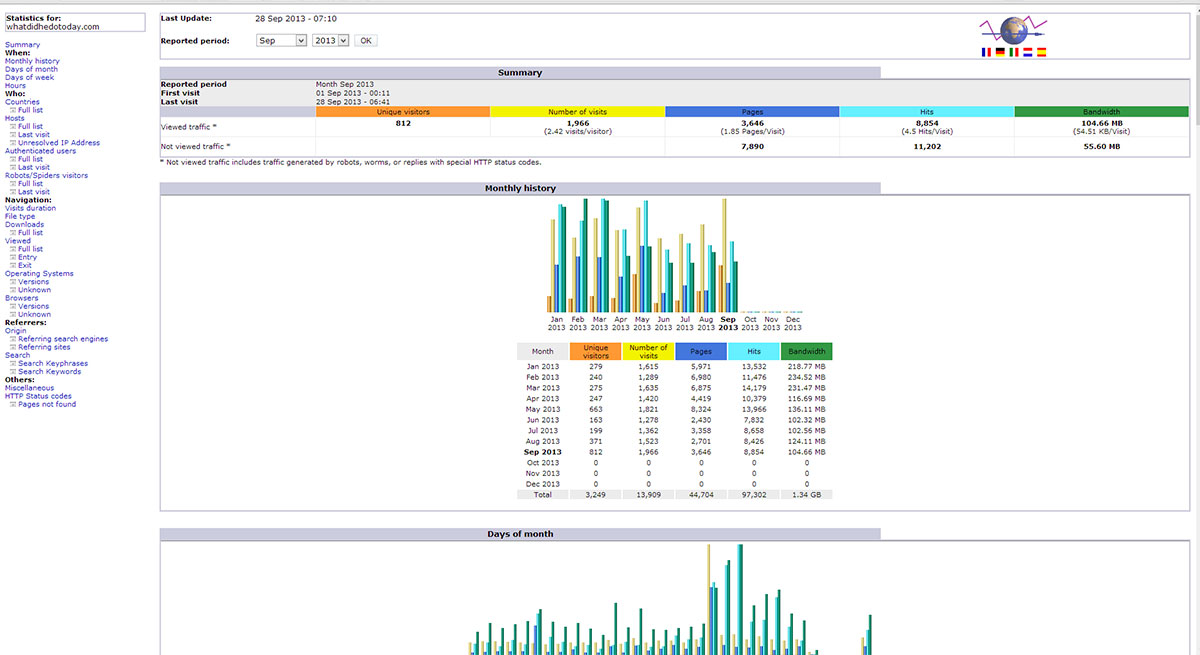This screenshot has width=1200, height=655.
Task: Click icon beside Unresolved IP Address
Action: pos(13,143)
